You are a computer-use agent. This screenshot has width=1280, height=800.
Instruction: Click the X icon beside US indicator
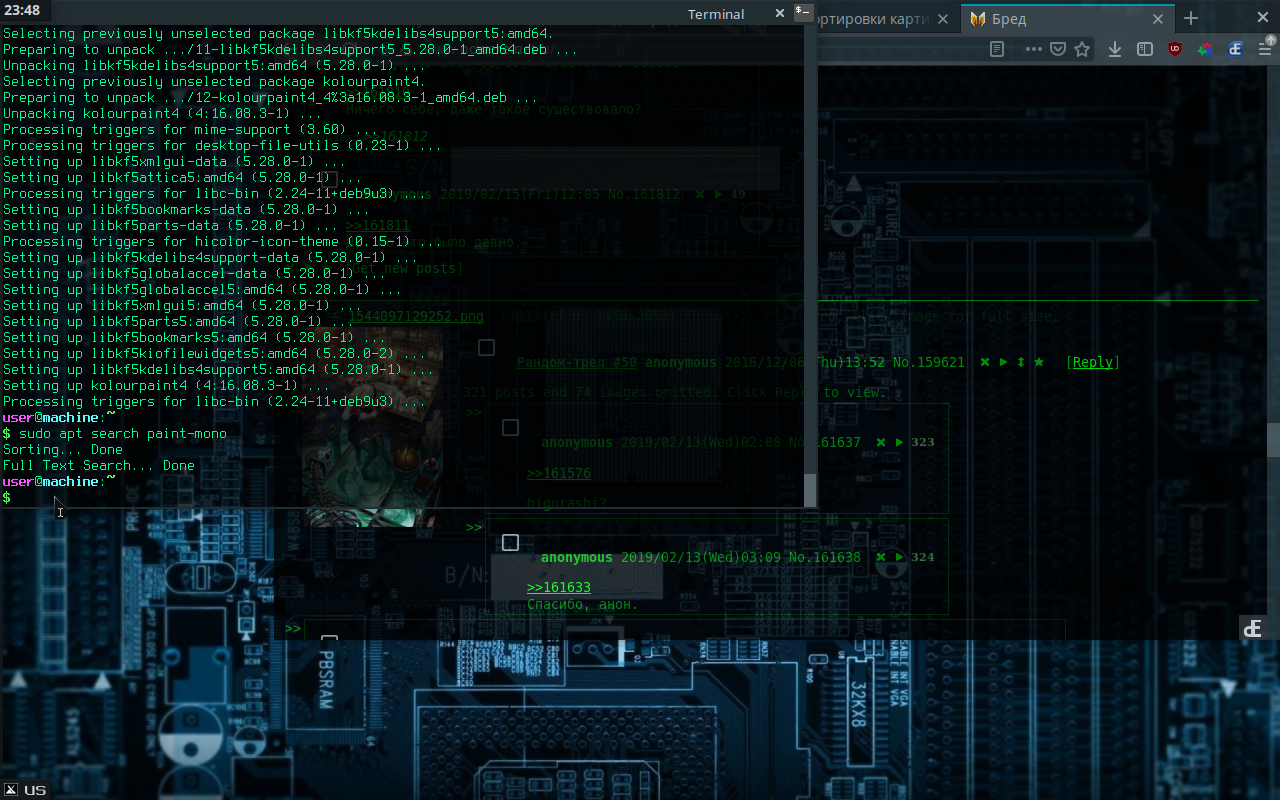pos(11,790)
